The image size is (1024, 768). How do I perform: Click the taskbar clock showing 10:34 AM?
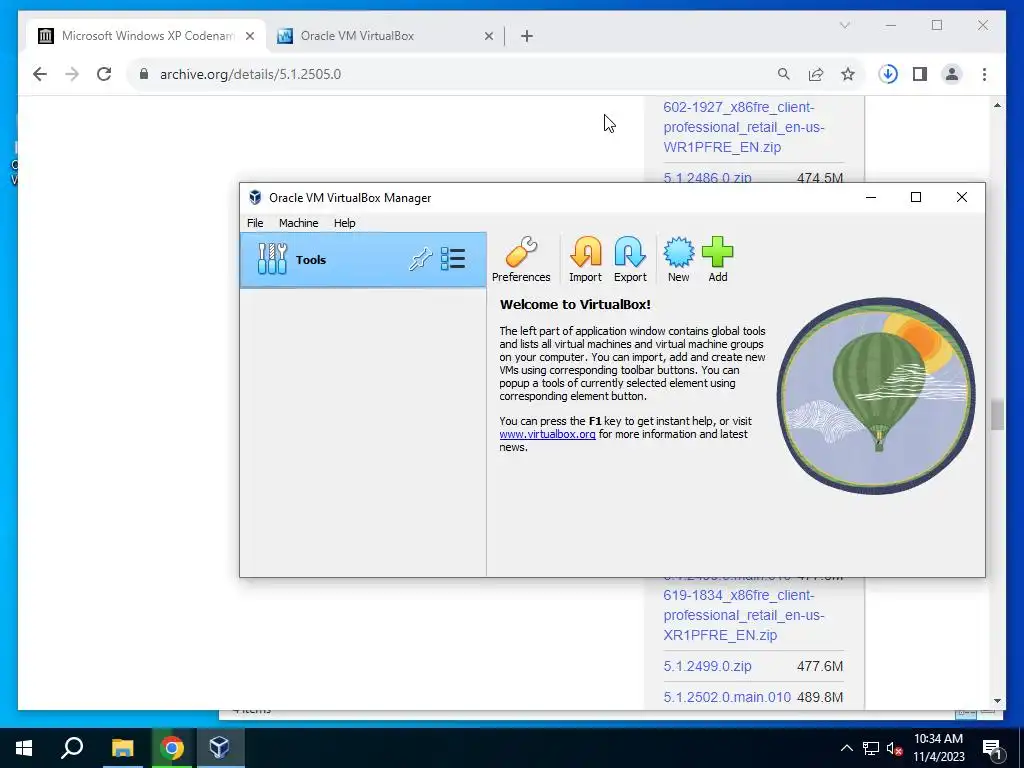point(938,748)
